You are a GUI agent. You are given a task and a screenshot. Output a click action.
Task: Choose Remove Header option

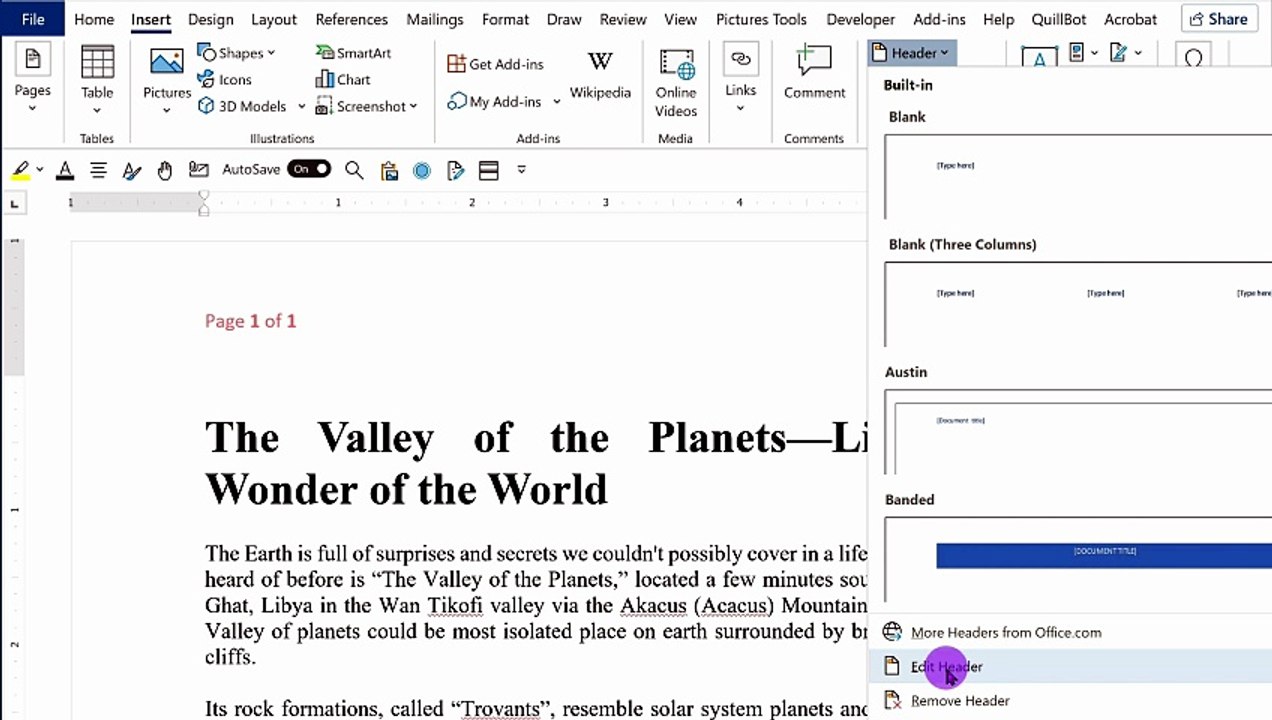click(x=1070, y=701)
